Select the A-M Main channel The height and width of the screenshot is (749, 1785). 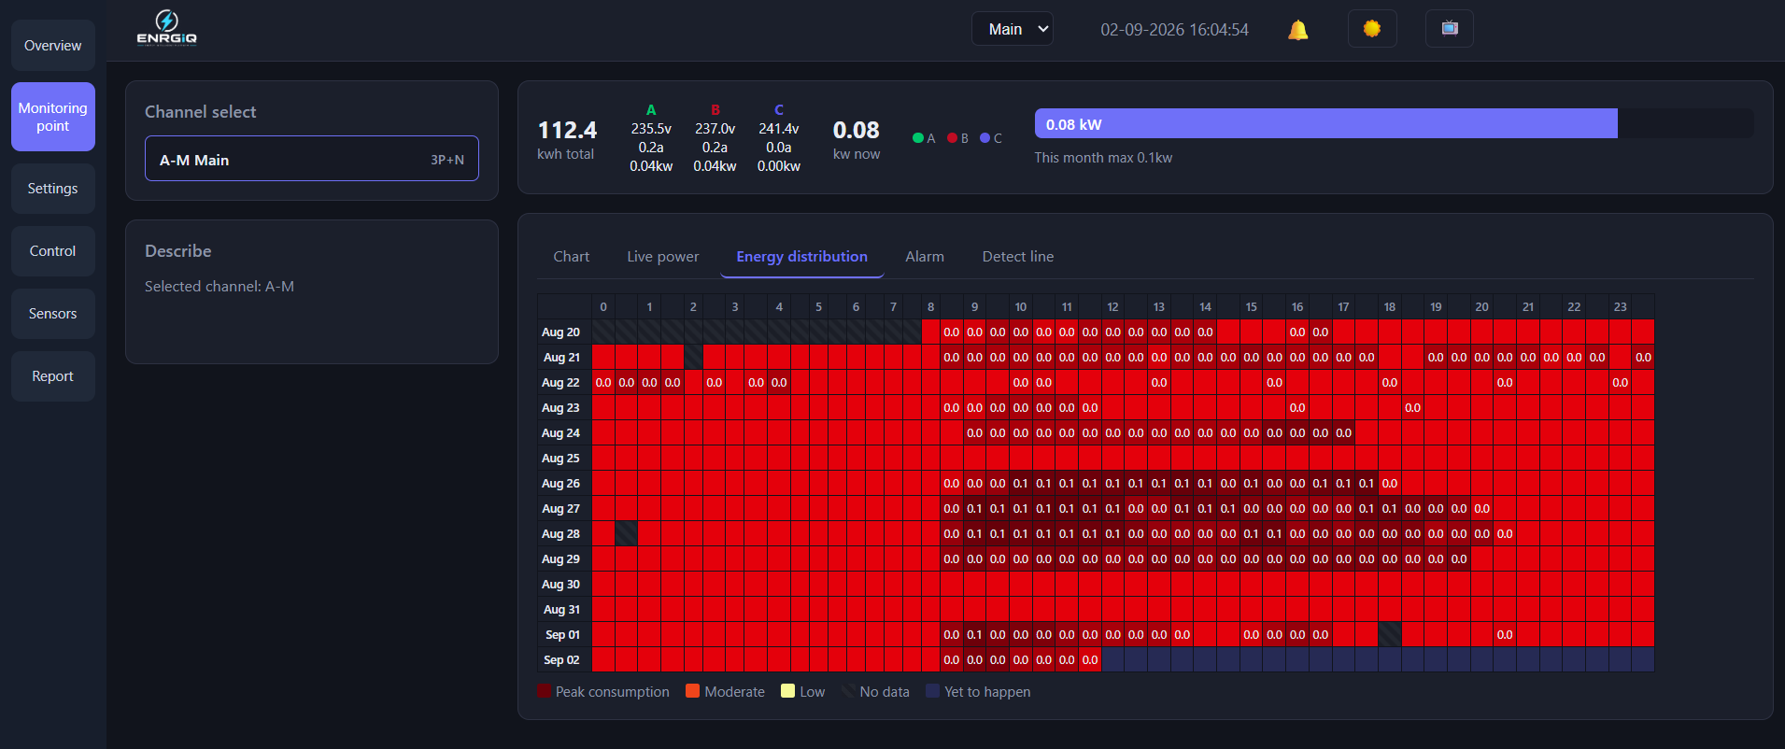(312, 159)
